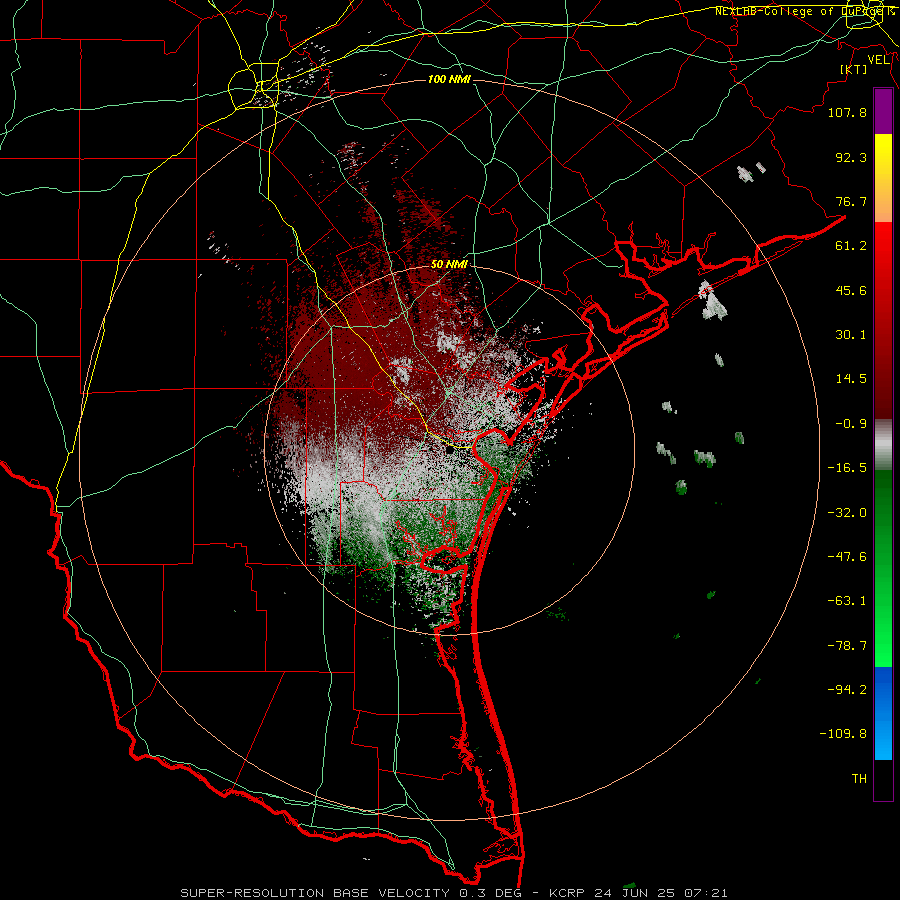This screenshot has height=900, width=900.
Task: Click the 100 NMI range ring label
Action: click(449, 79)
